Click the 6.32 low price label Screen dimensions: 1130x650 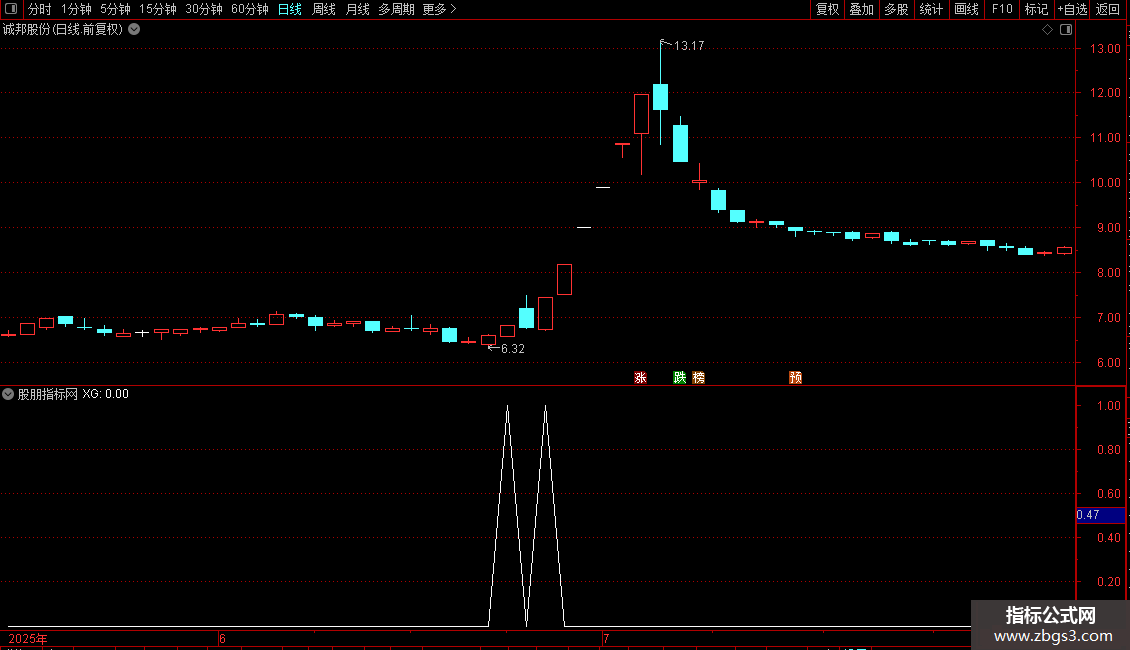click(x=512, y=349)
